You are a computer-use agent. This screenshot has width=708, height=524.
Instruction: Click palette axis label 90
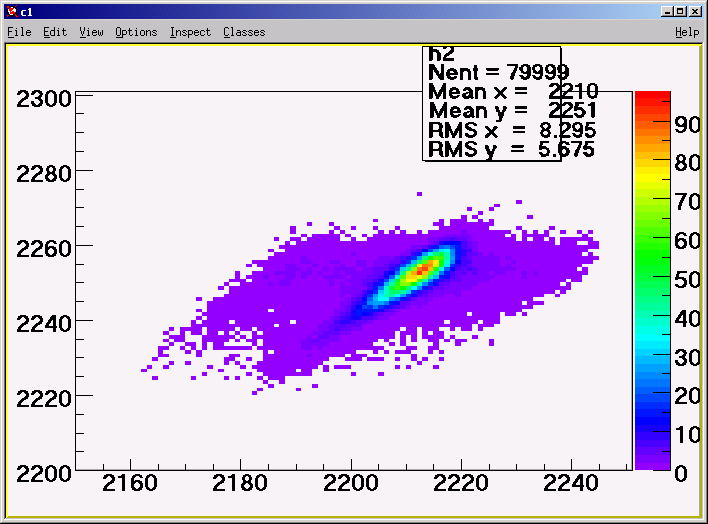[688, 125]
